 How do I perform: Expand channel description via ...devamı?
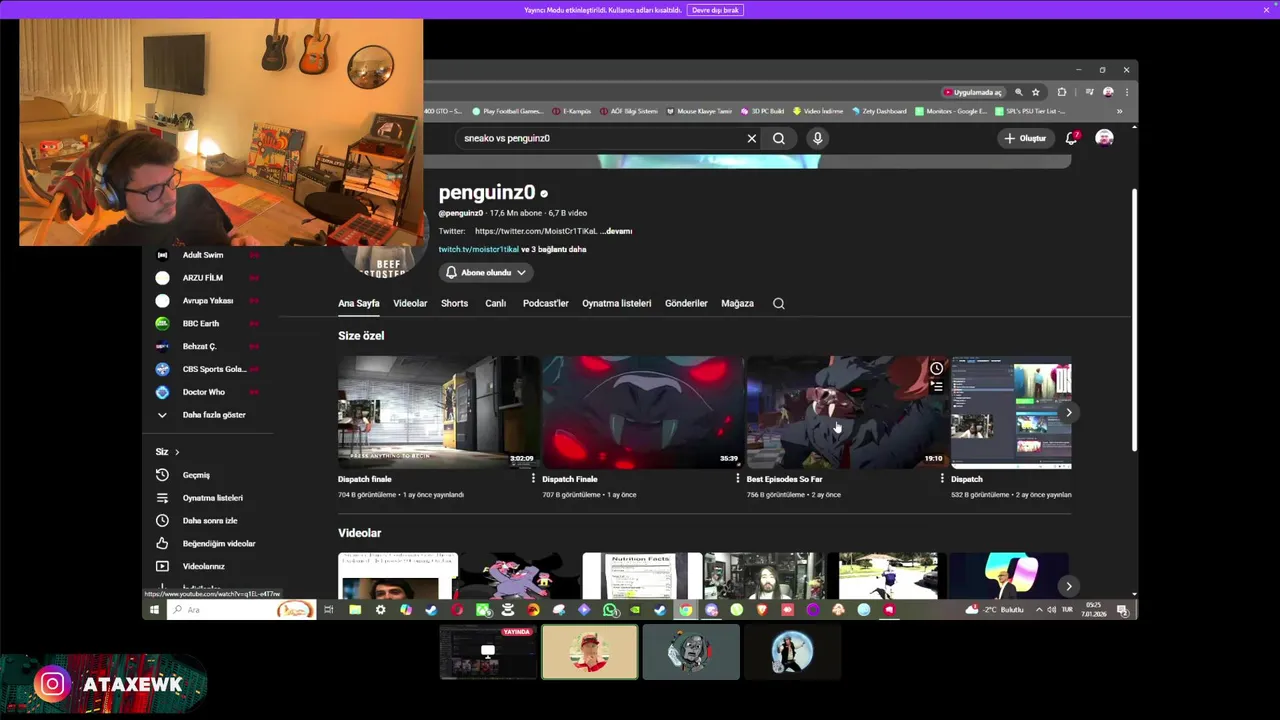616,231
